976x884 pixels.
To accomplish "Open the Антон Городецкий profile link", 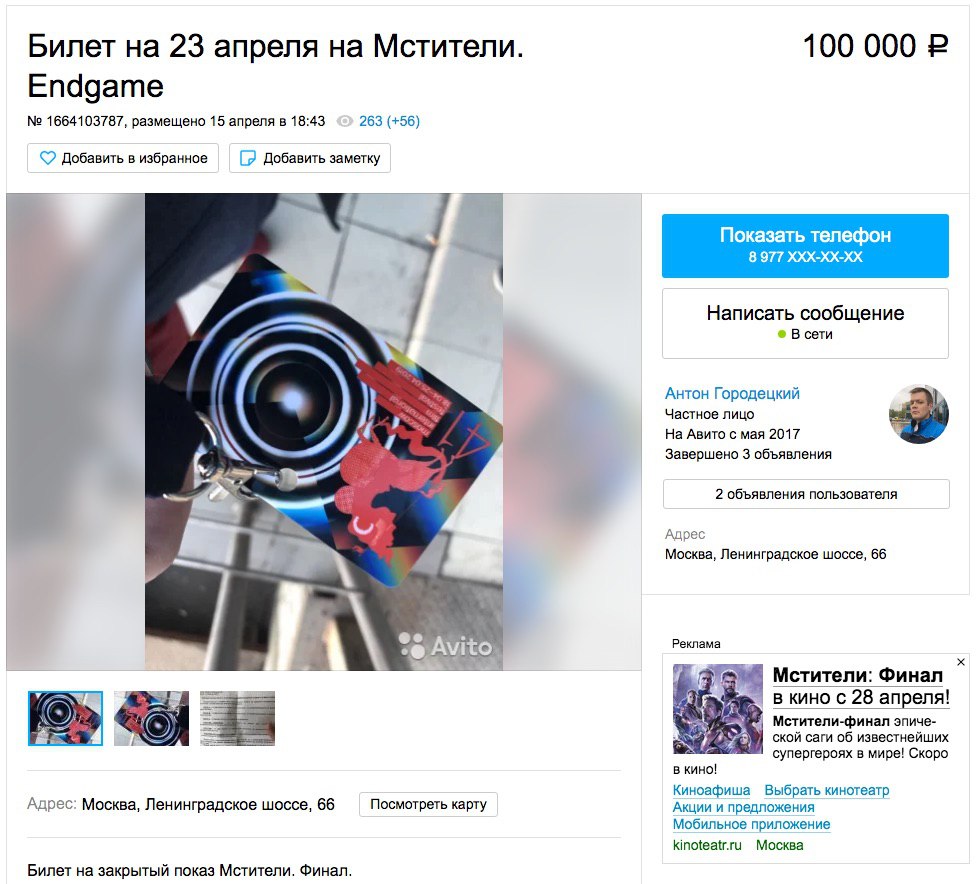I will point(732,393).
